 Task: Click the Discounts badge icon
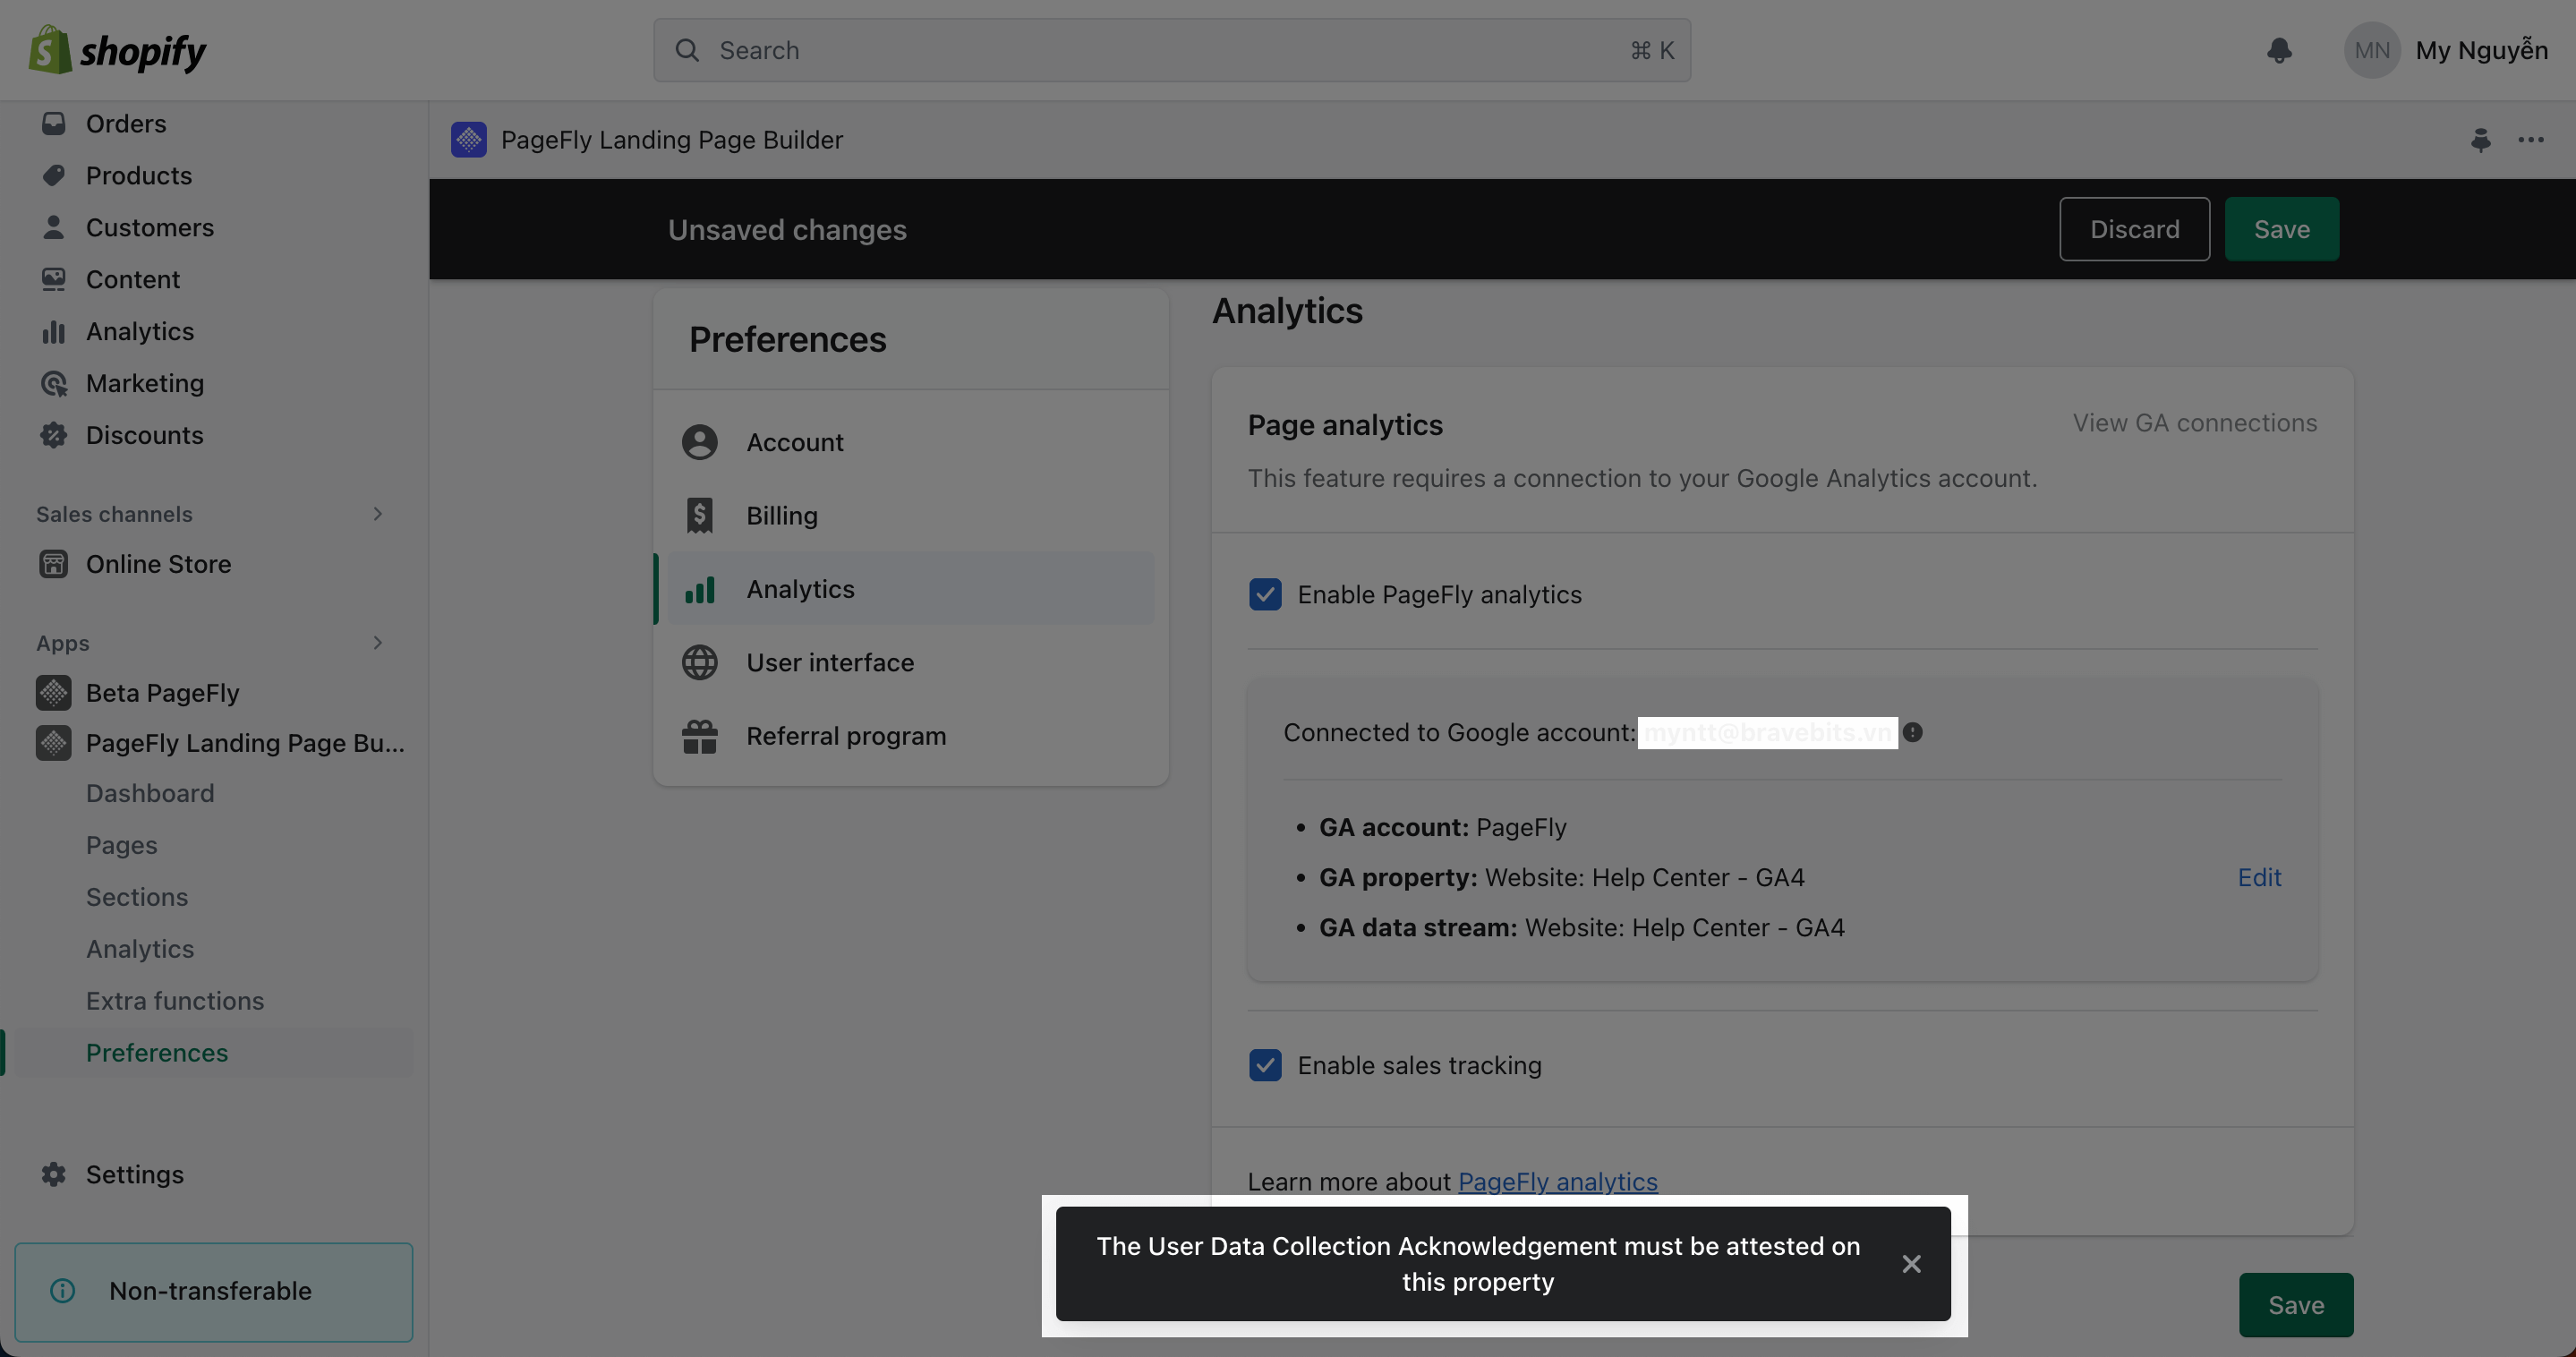pyautogui.click(x=54, y=435)
